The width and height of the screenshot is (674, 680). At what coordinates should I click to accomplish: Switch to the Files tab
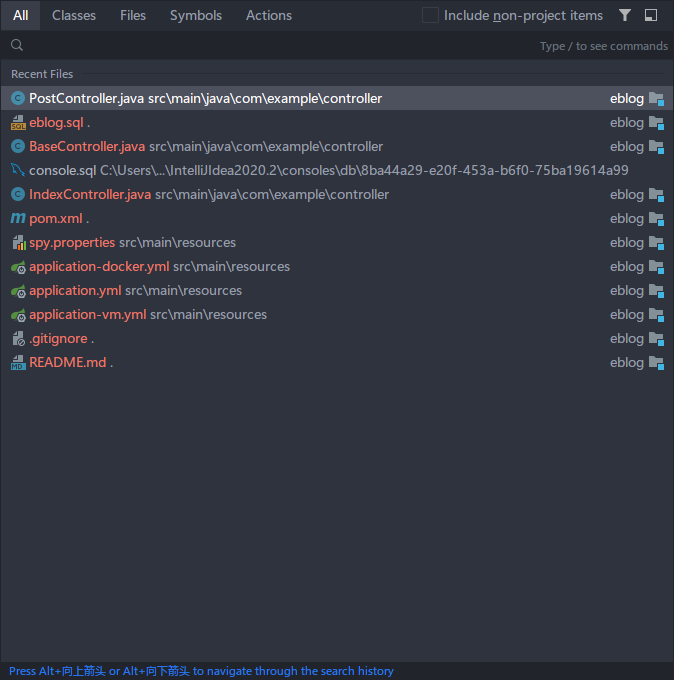(x=133, y=15)
